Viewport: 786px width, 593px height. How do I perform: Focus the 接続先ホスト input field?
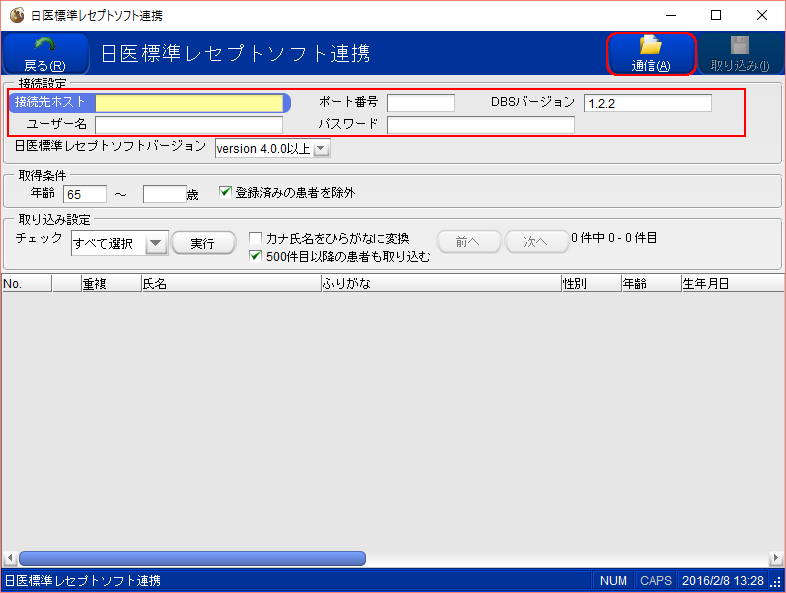click(189, 103)
